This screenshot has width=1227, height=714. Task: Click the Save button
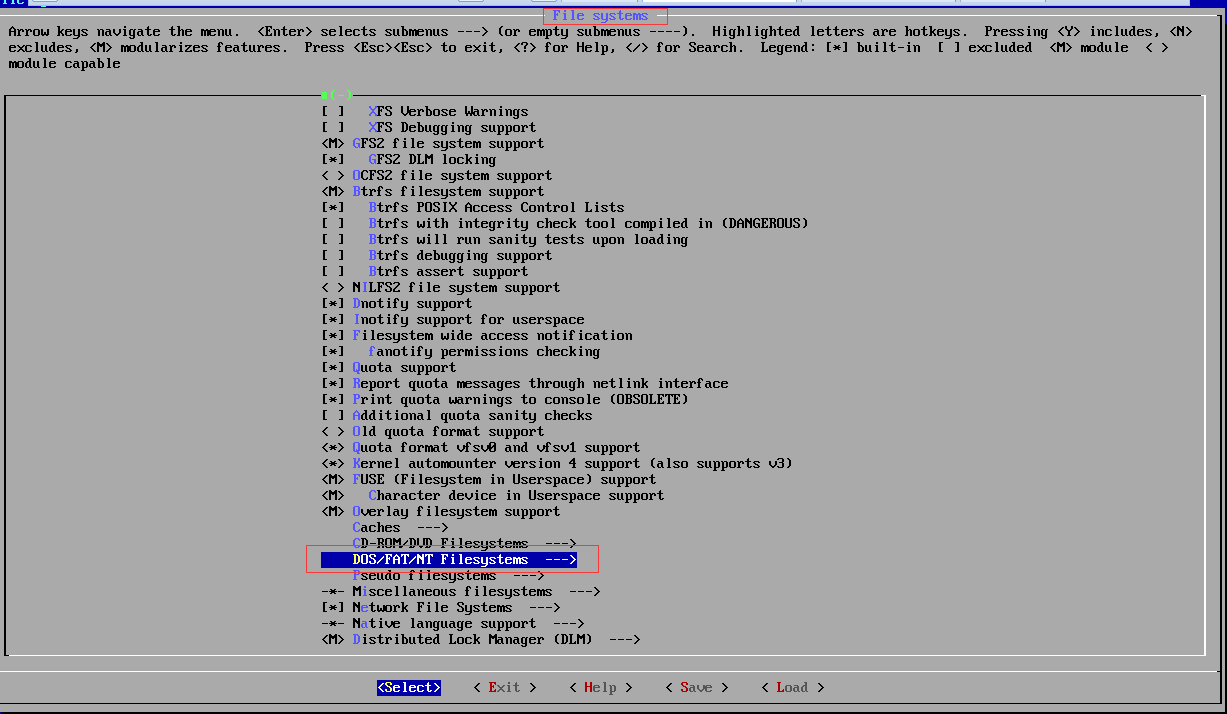click(697, 687)
